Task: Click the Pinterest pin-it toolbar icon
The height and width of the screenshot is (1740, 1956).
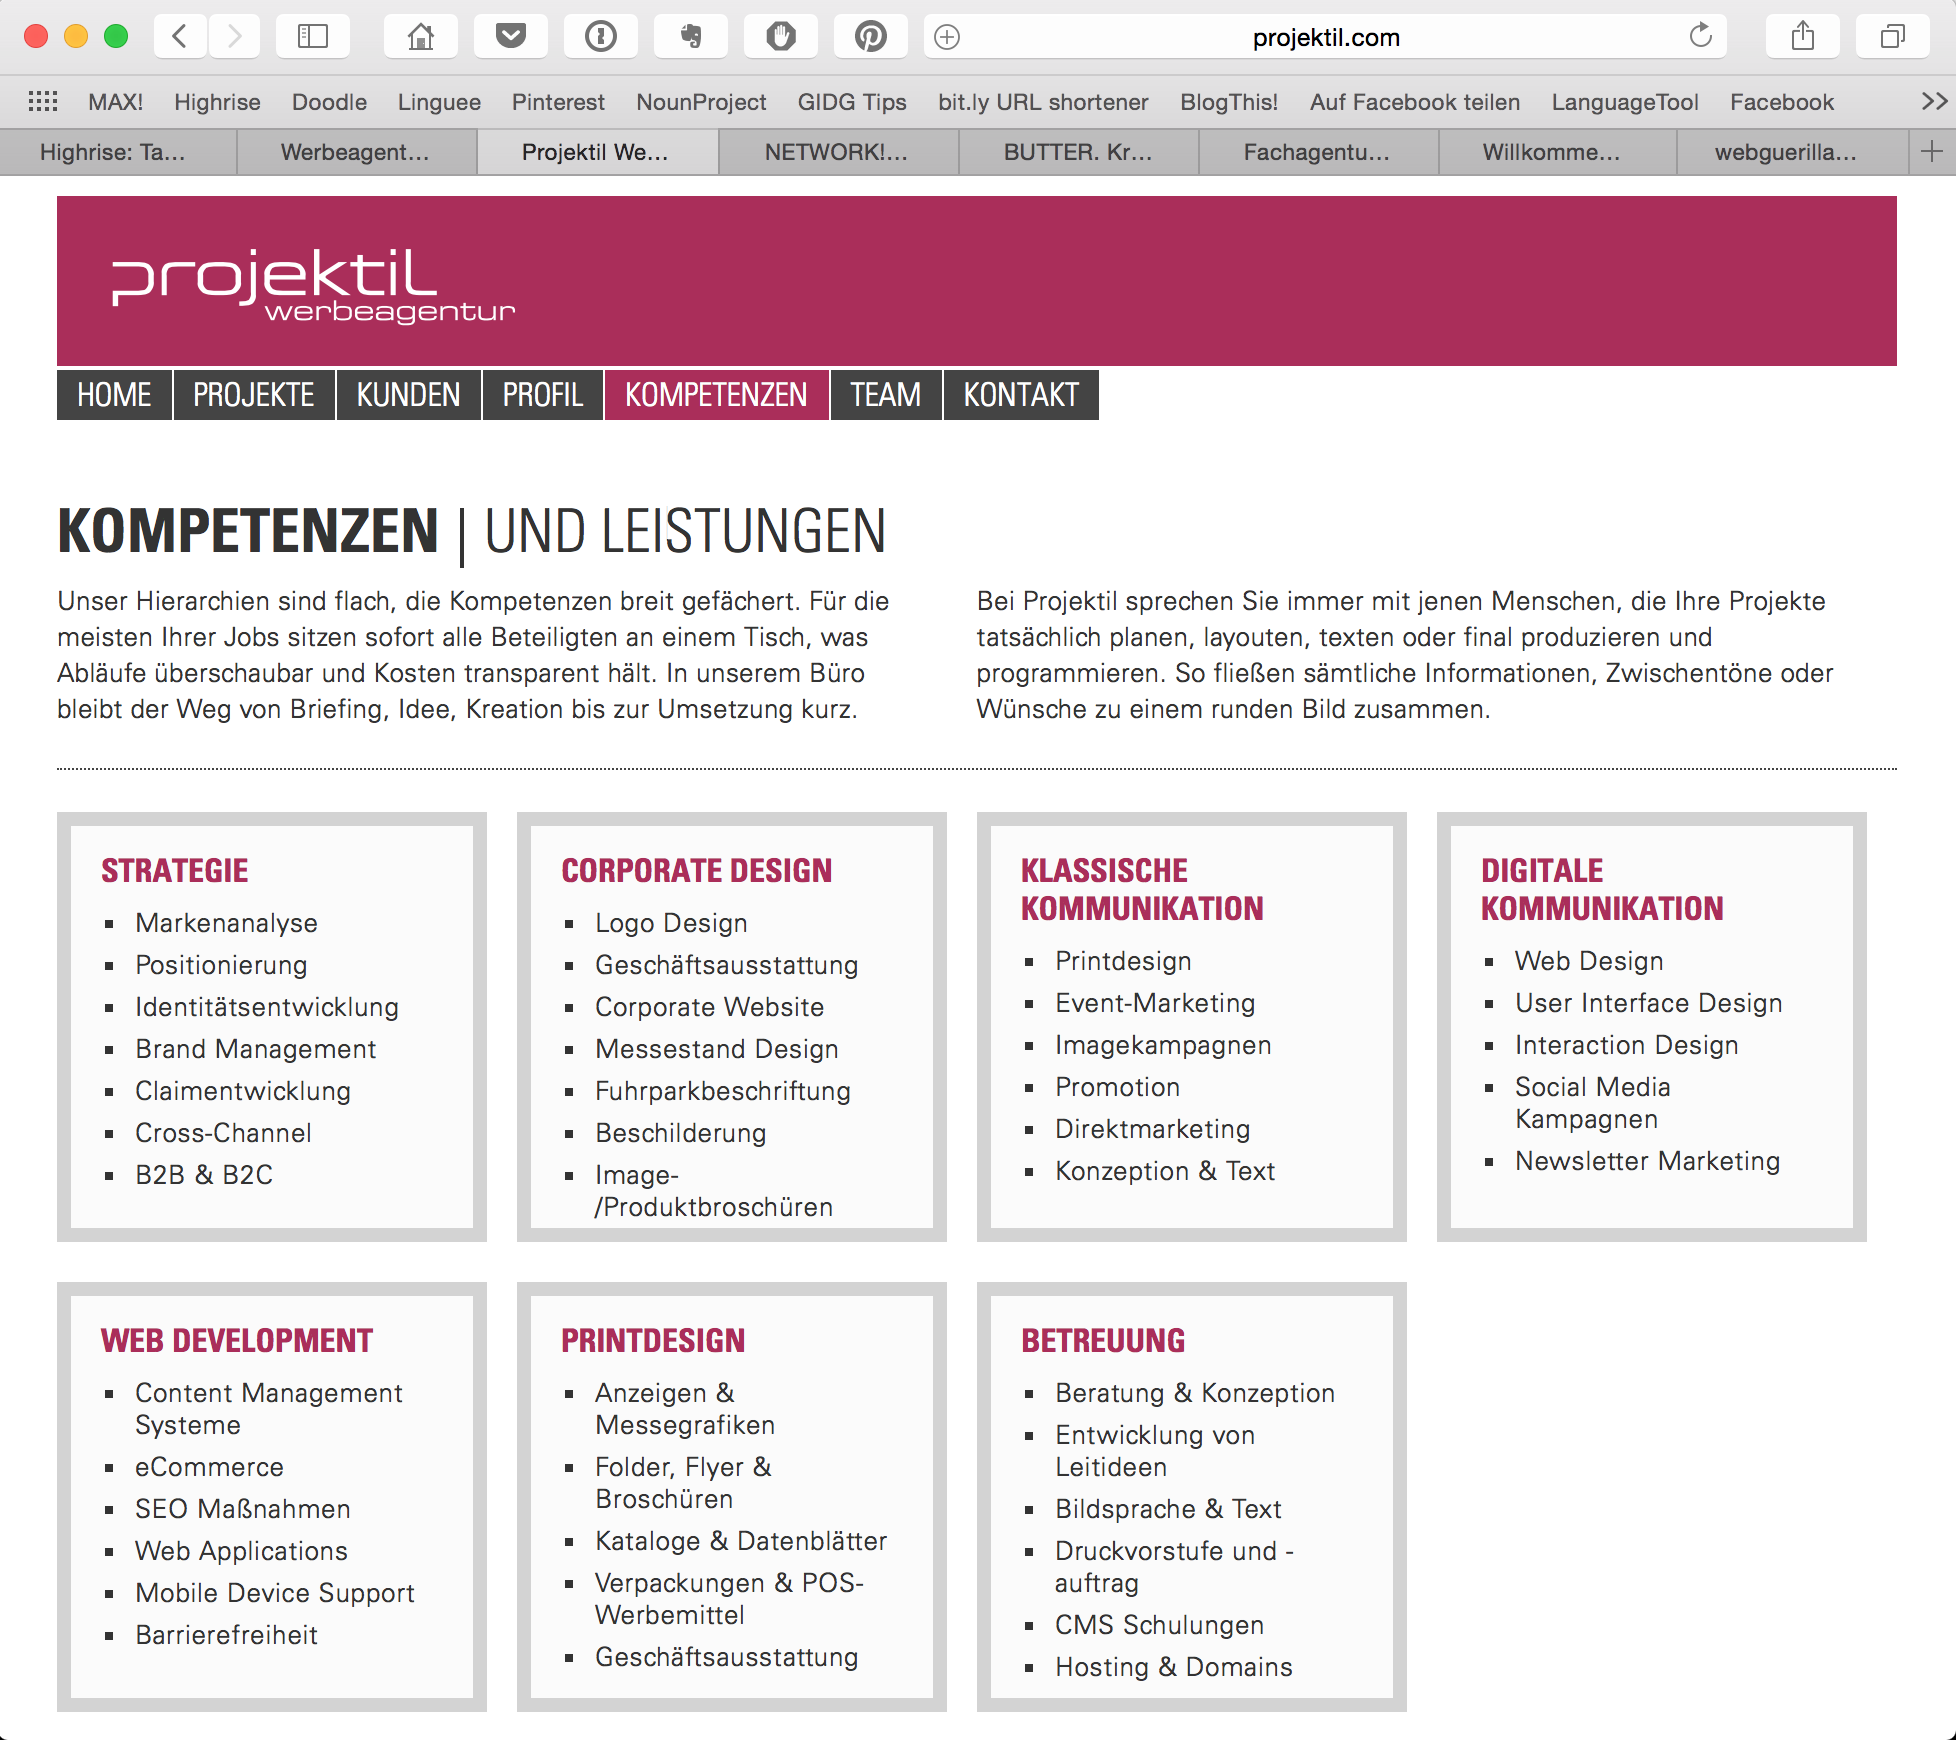Action: coord(871,37)
